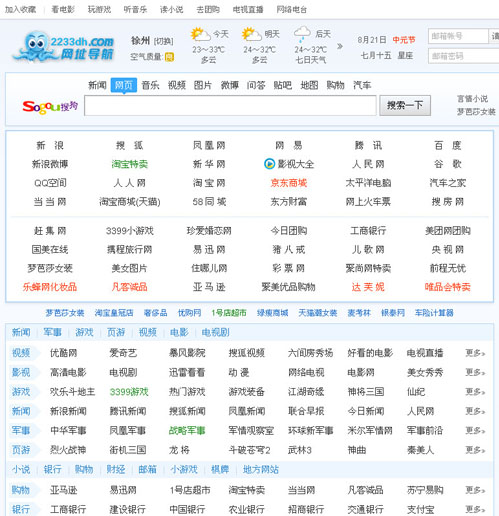The width and height of the screenshot is (499, 516).
Task: Switch to the 棋牌 category tab
Action: (x=220, y=470)
